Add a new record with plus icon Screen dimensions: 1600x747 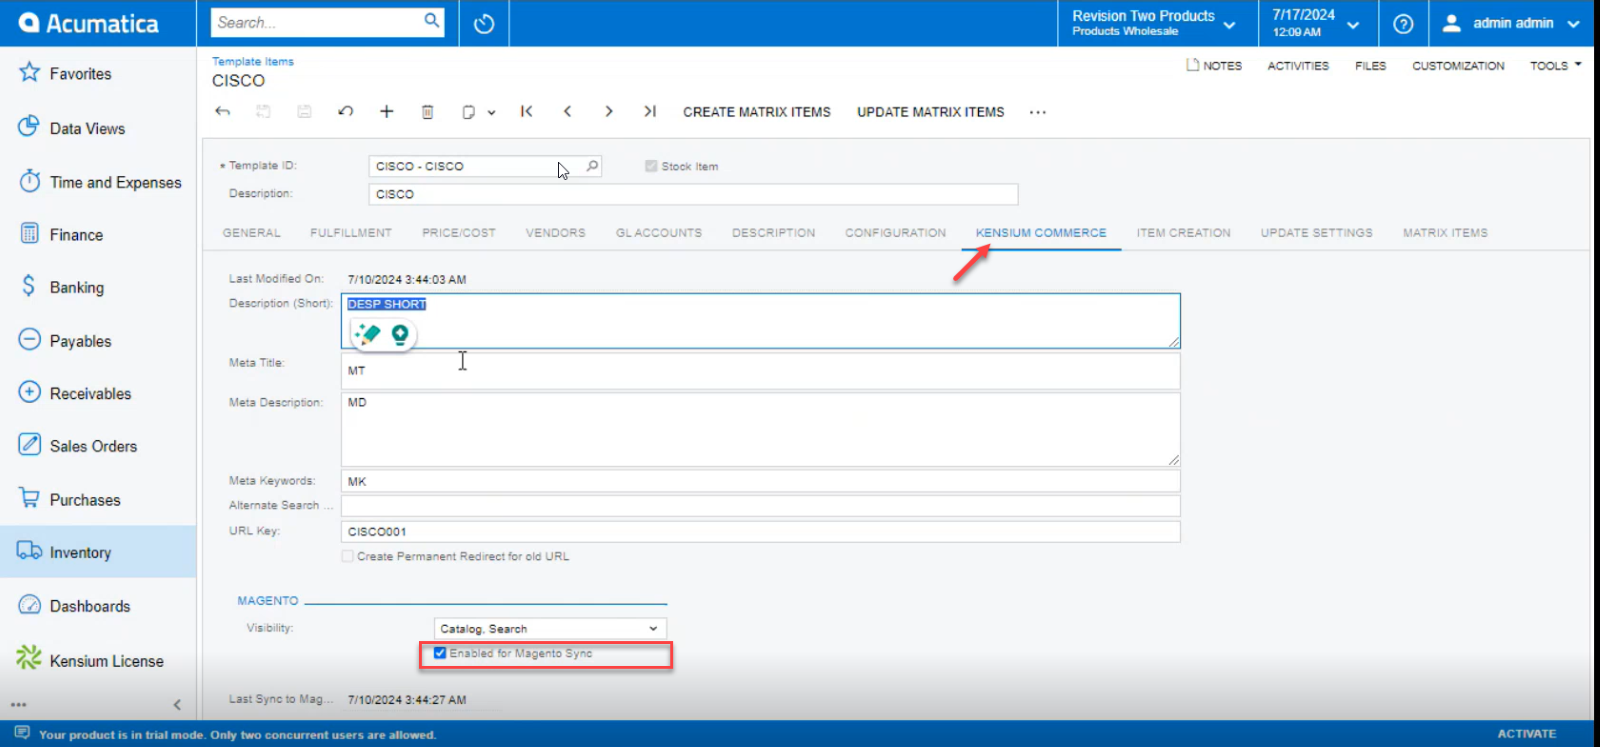[386, 111]
